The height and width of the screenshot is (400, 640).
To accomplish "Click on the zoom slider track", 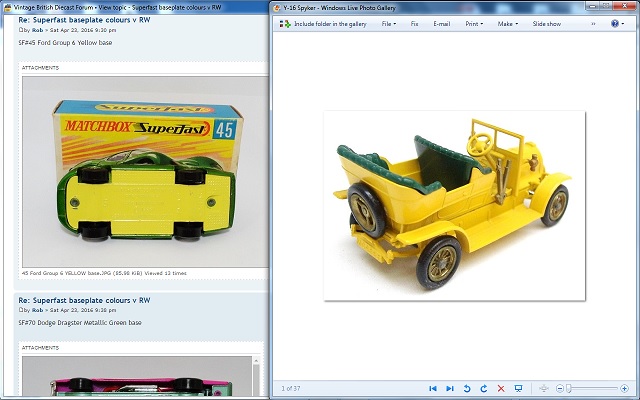I will (x=595, y=388).
